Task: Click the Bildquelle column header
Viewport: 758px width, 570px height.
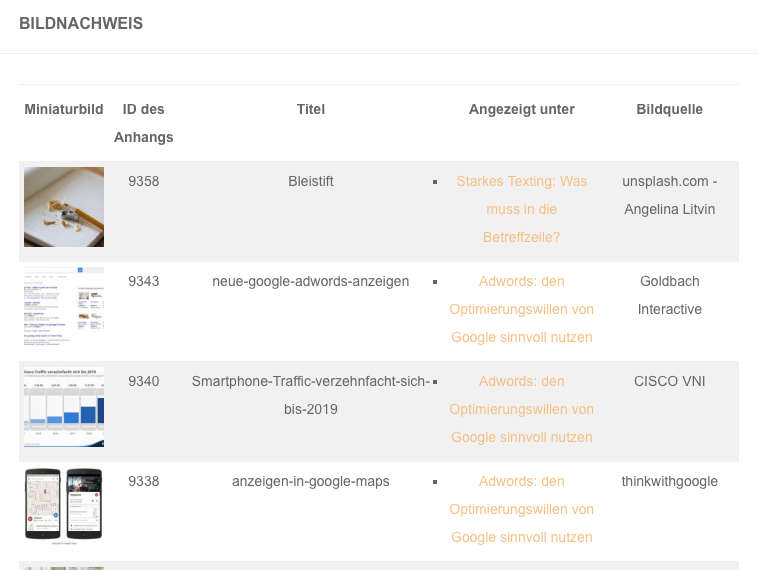Action: (x=670, y=109)
